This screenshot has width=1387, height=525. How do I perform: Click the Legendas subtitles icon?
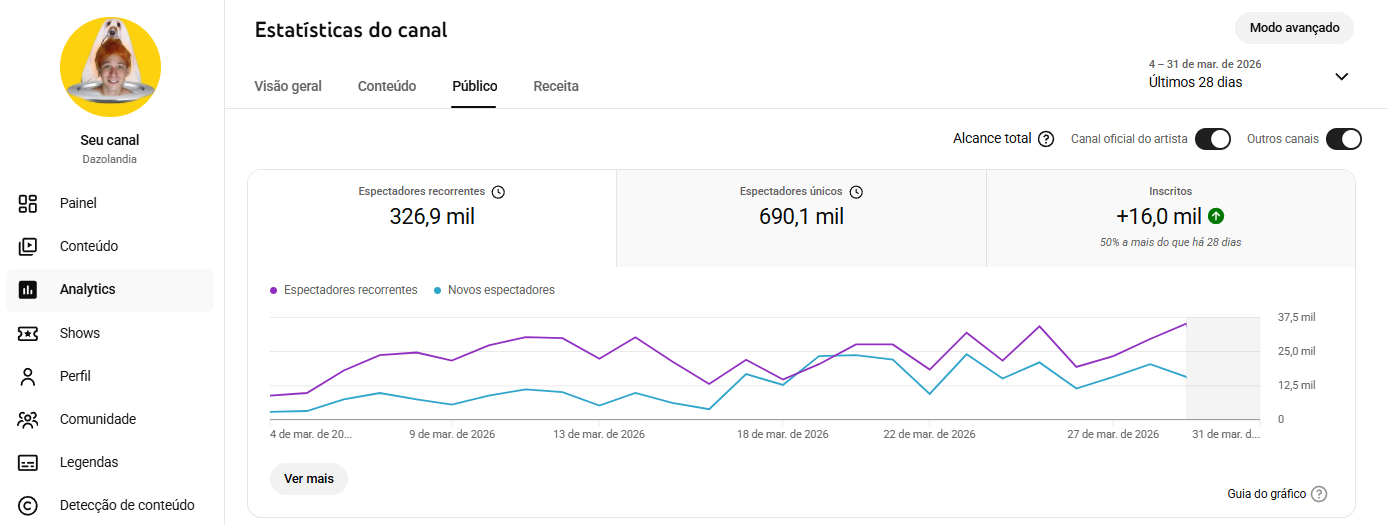28,463
